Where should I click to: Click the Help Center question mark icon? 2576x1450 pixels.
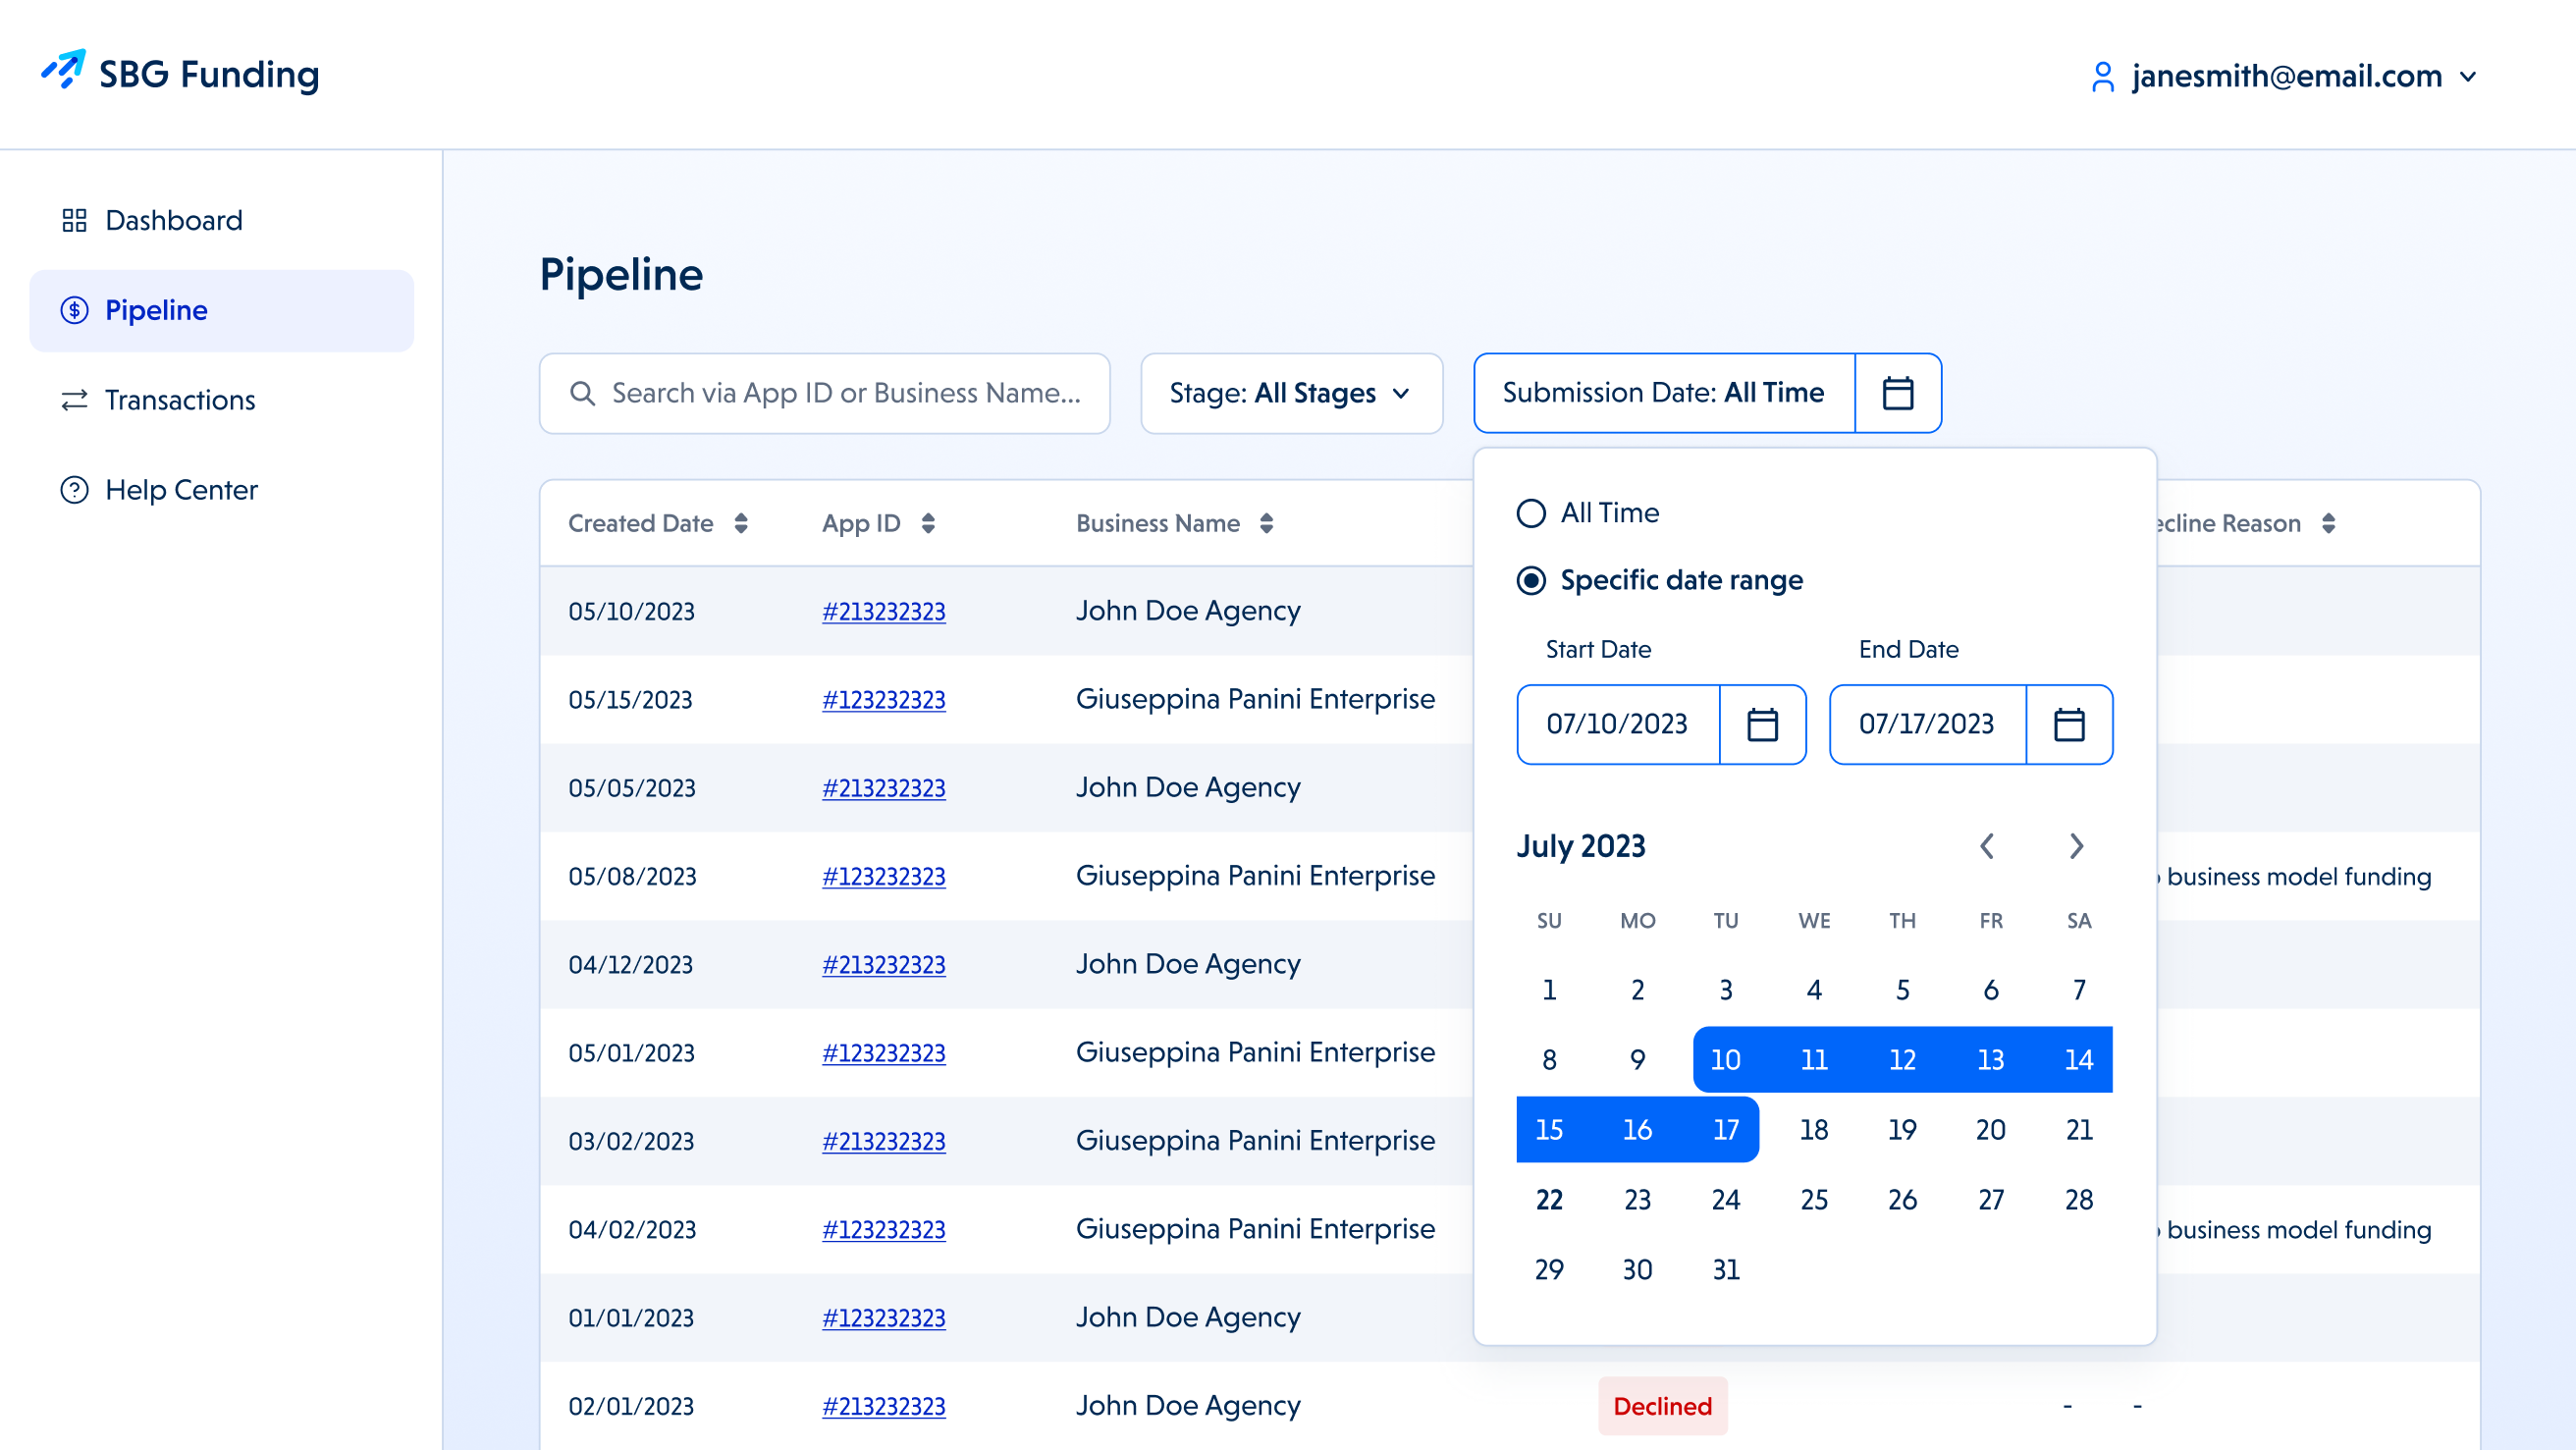(x=74, y=490)
